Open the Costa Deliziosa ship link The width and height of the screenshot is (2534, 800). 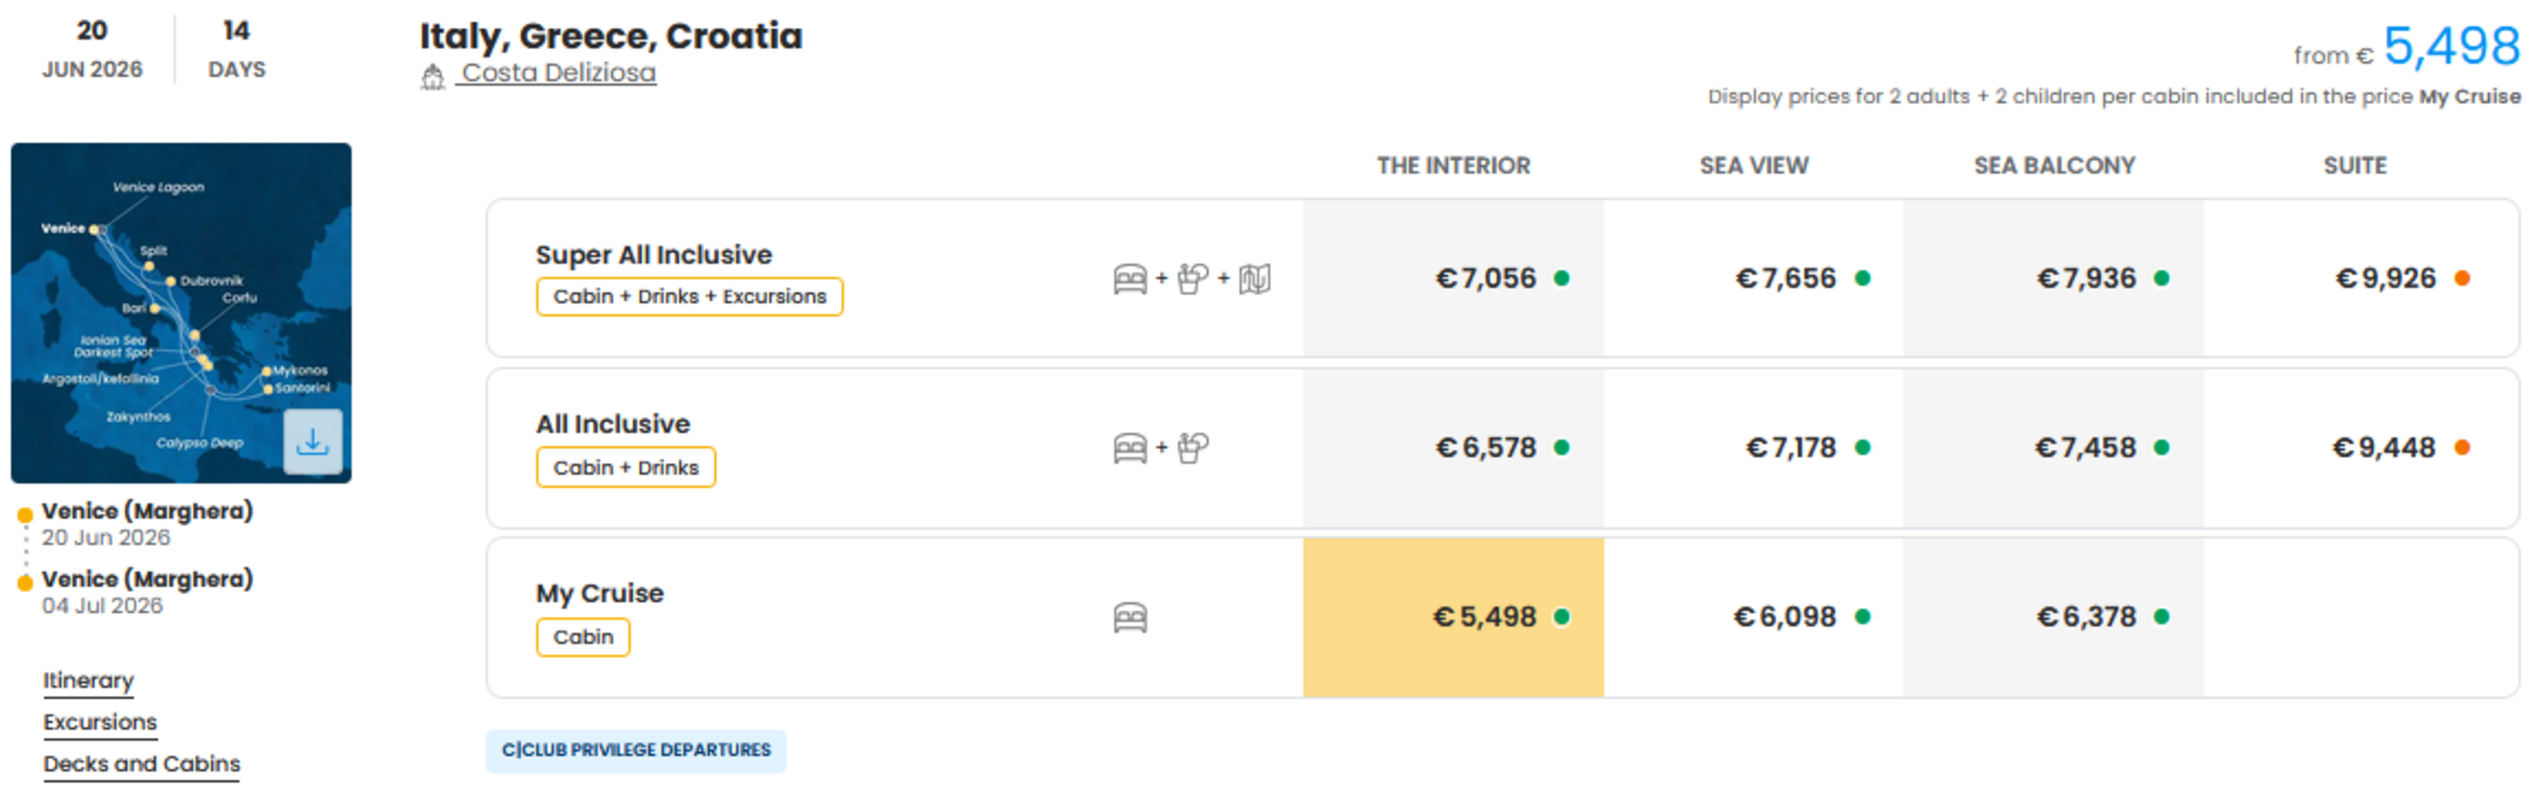click(558, 73)
